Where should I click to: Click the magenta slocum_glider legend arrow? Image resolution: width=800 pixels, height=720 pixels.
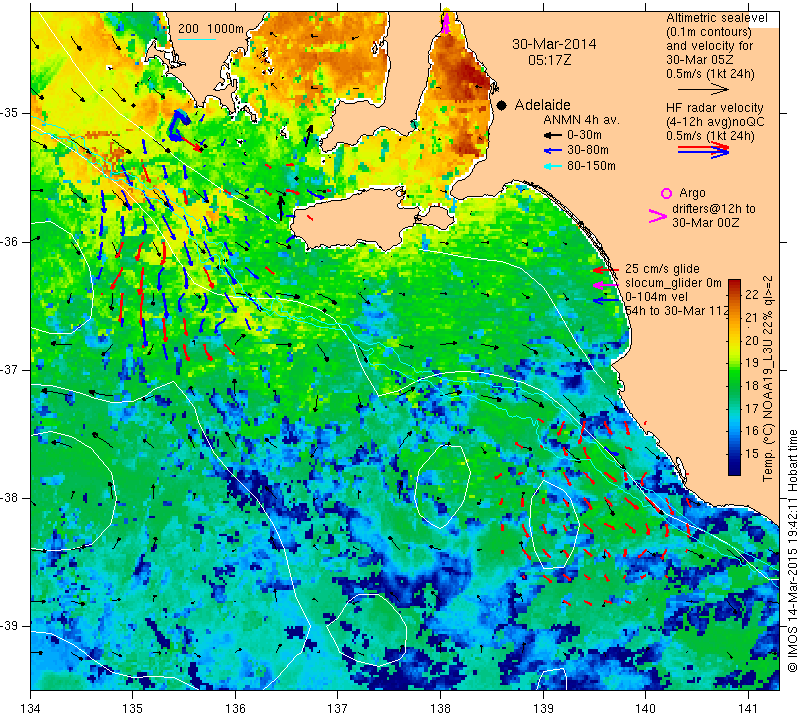click(606, 284)
